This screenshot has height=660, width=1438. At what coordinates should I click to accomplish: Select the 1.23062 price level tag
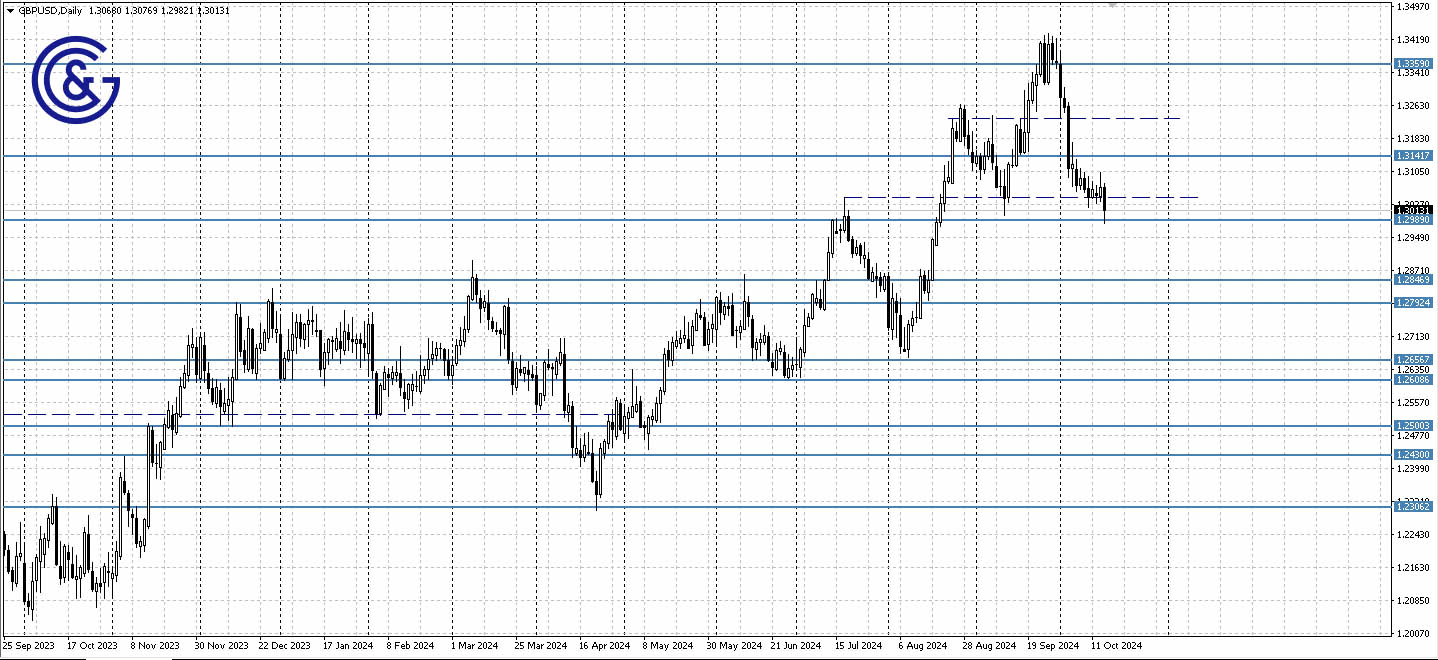click(1415, 507)
